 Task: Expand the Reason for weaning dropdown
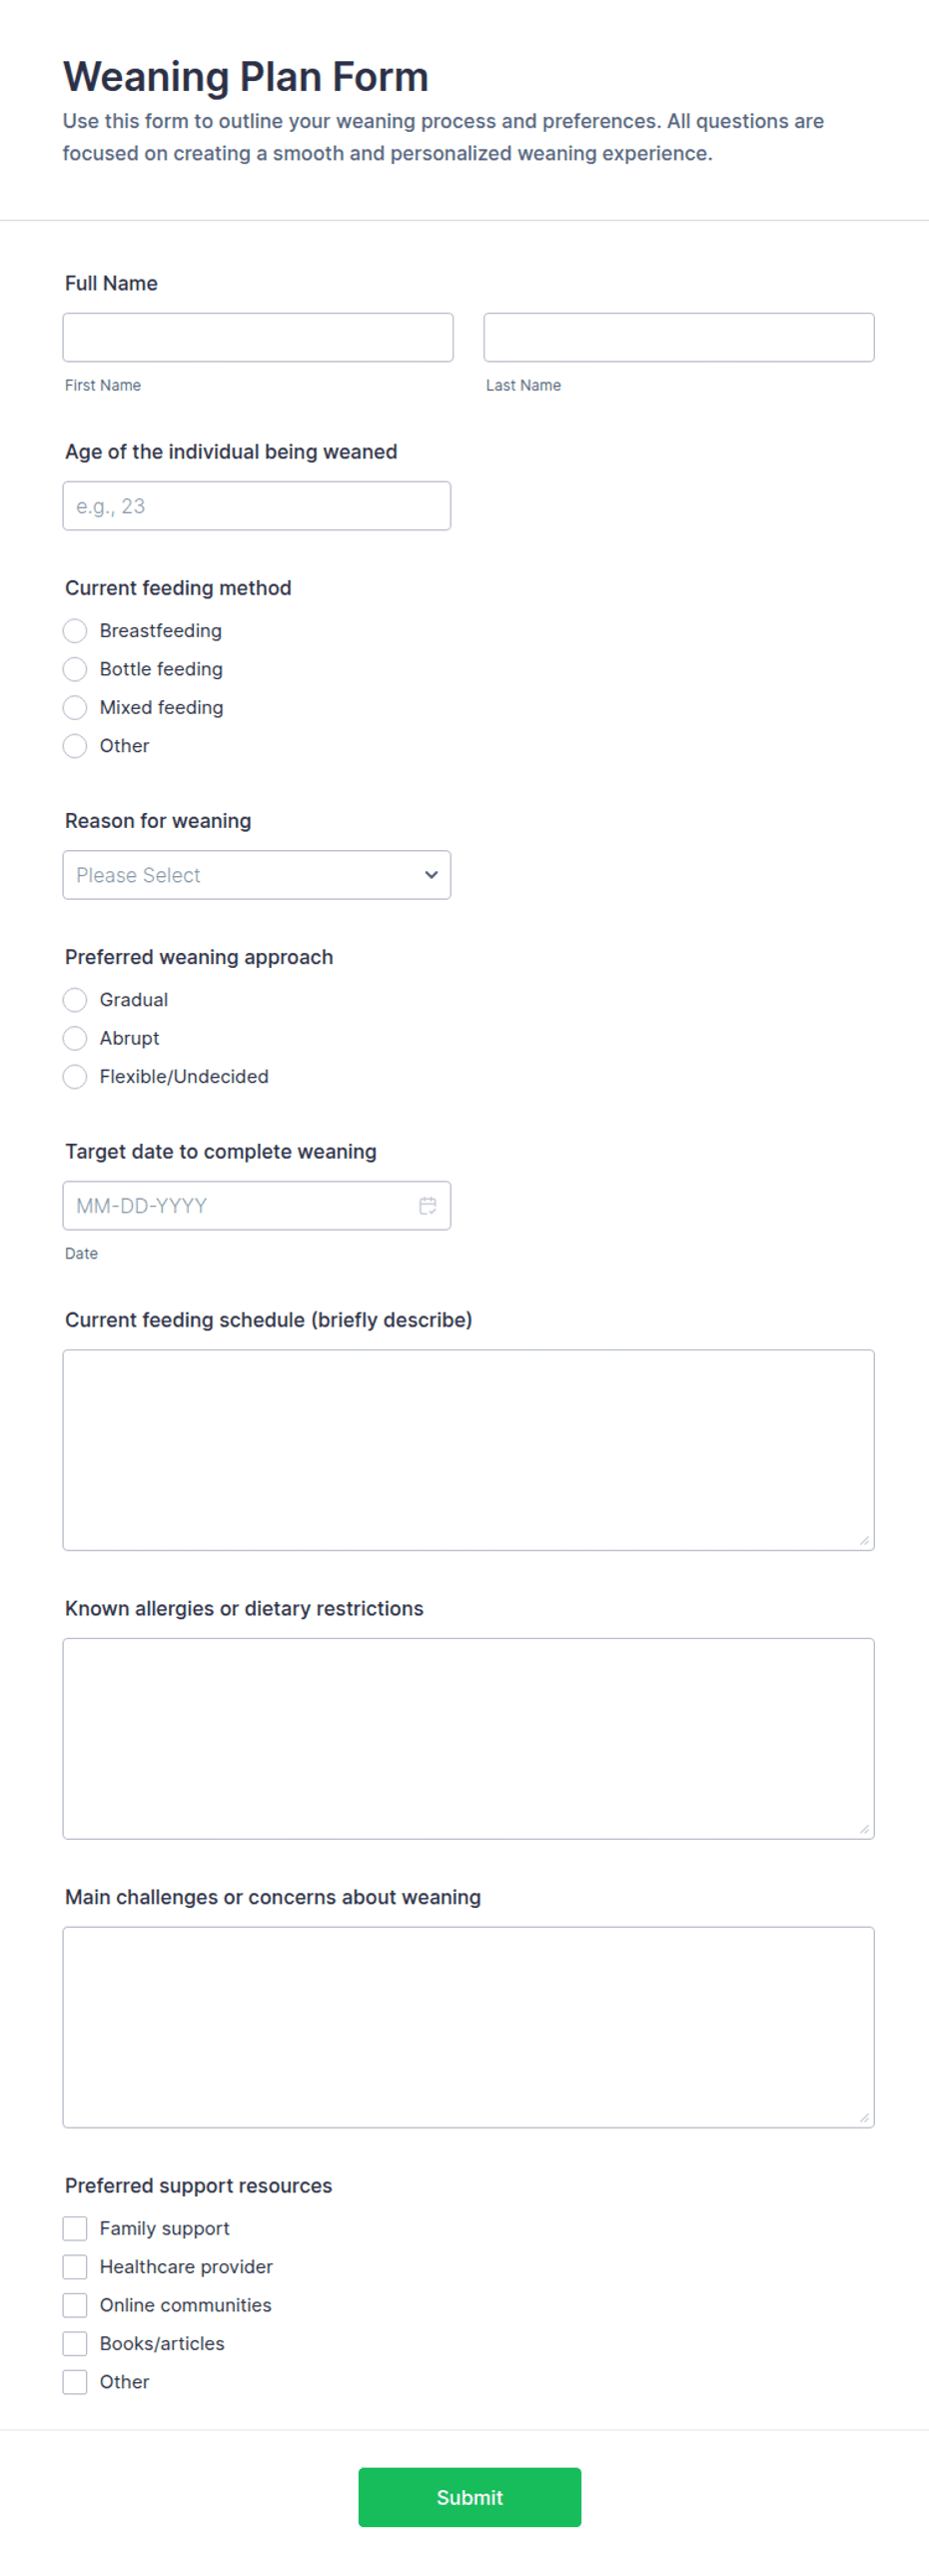click(257, 875)
